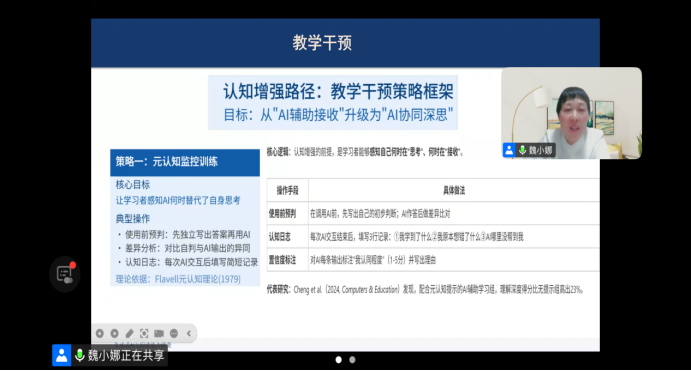
Task: Select the speaker video thumbnail
Action: (x=572, y=113)
